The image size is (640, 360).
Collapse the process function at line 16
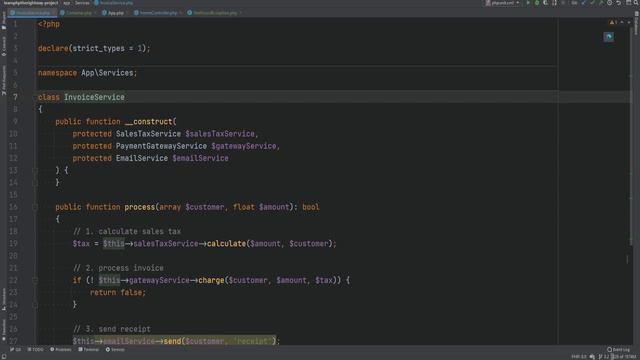pyautogui.click(x=35, y=207)
